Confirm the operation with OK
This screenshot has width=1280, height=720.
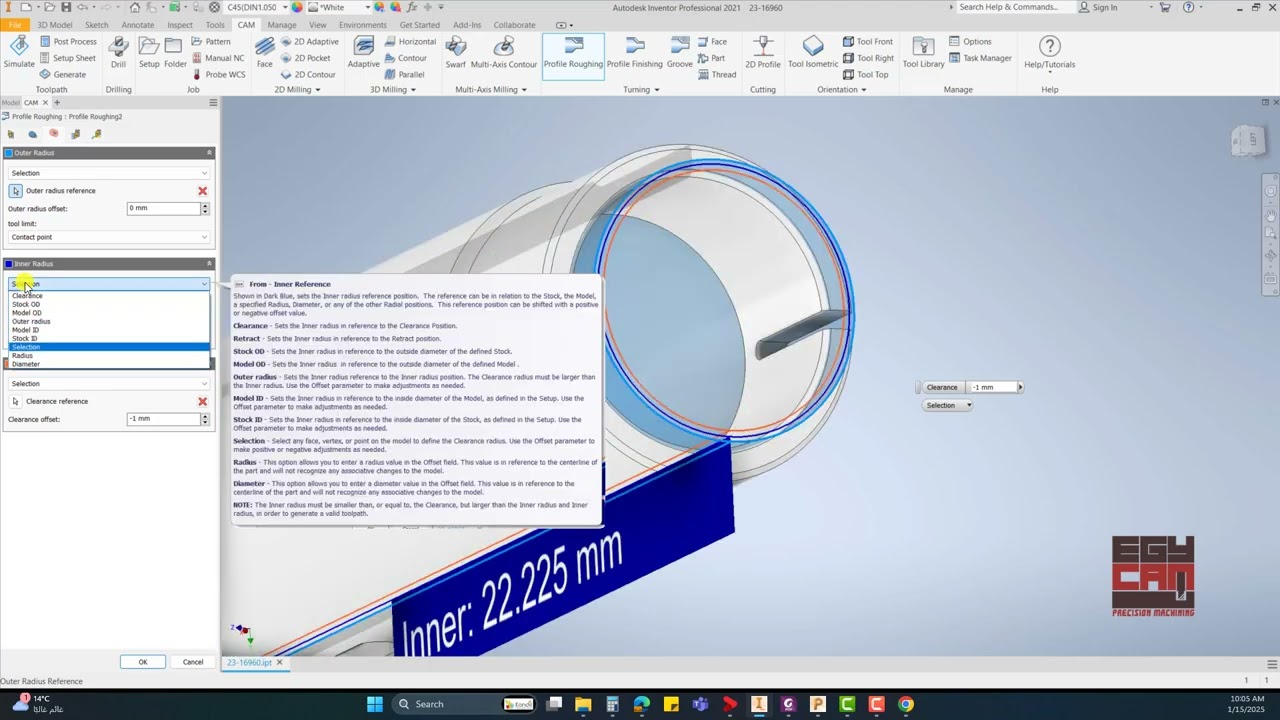(x=143, y=662)
